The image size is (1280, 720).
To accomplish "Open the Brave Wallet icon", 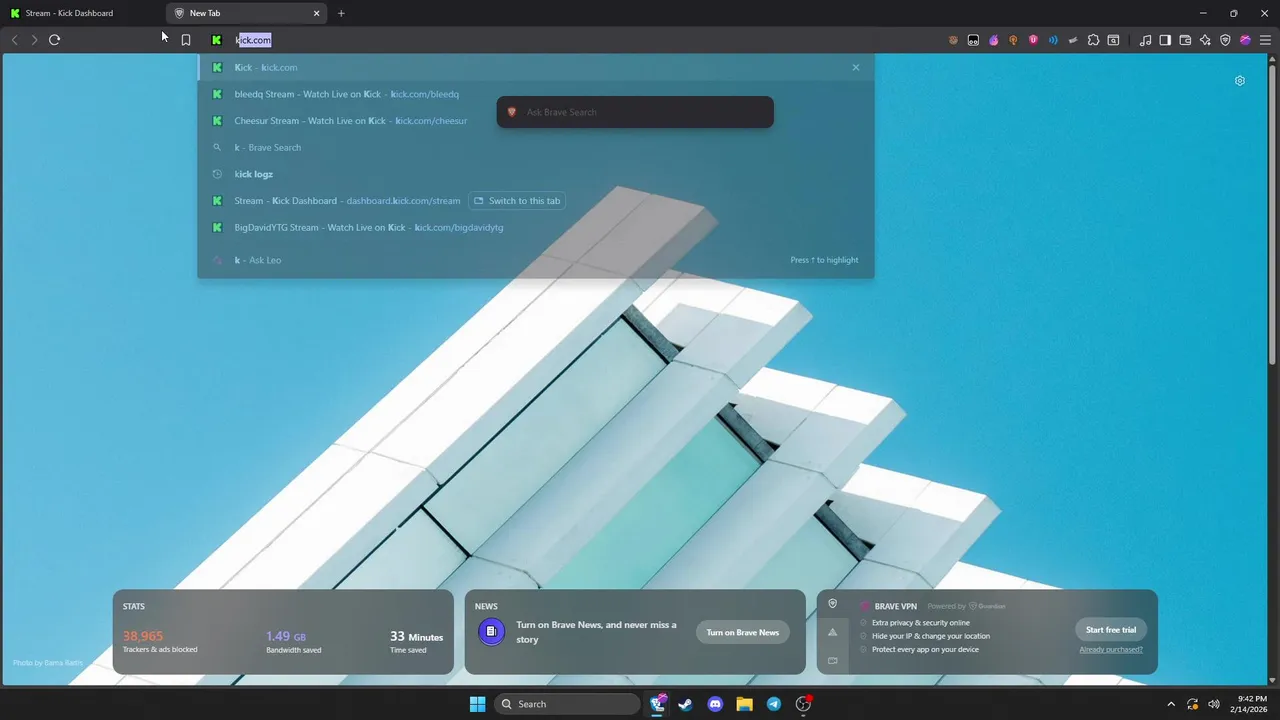I will click(1185, 40).
